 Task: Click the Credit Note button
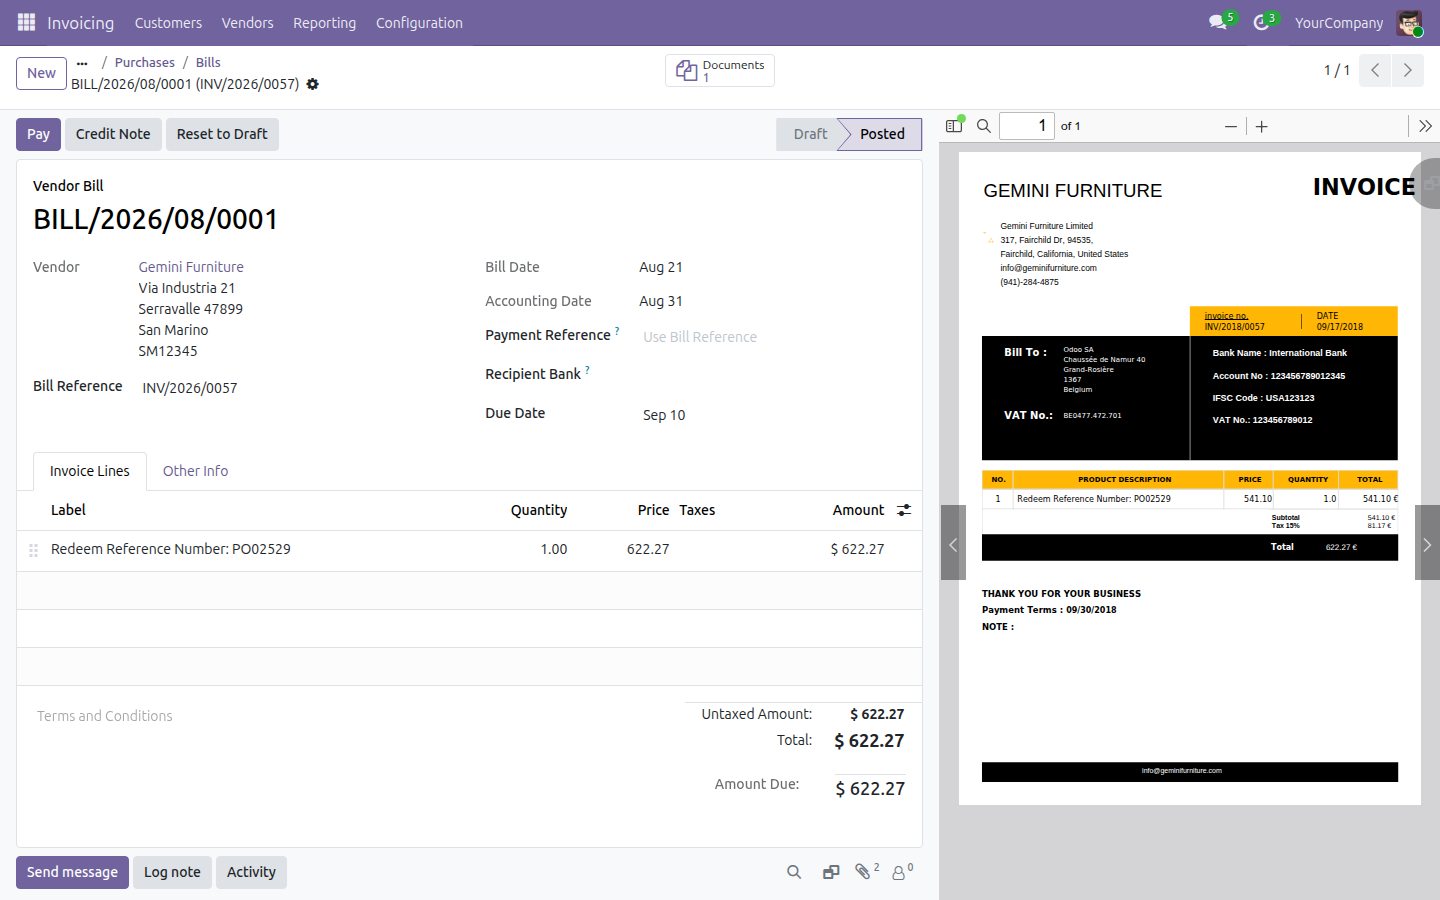113,134
